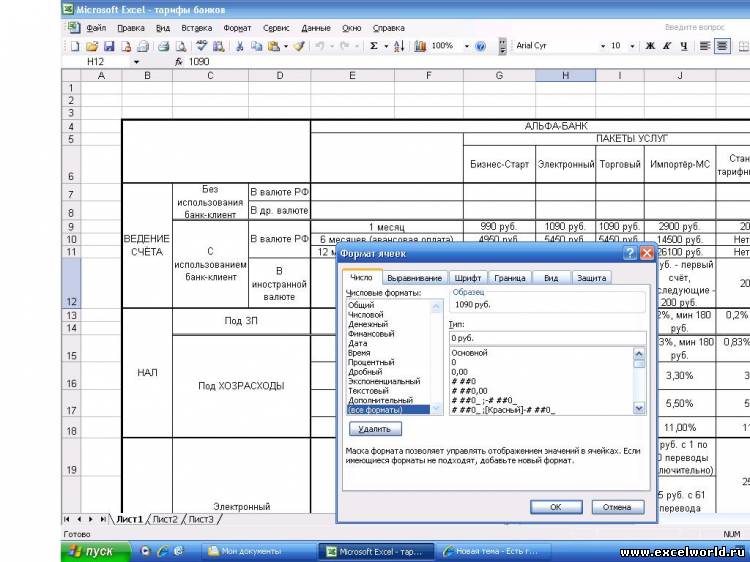Switch to the Защита tab
Image resolution: width=750 pixels, height=562 pixels.
click(591, 278)
